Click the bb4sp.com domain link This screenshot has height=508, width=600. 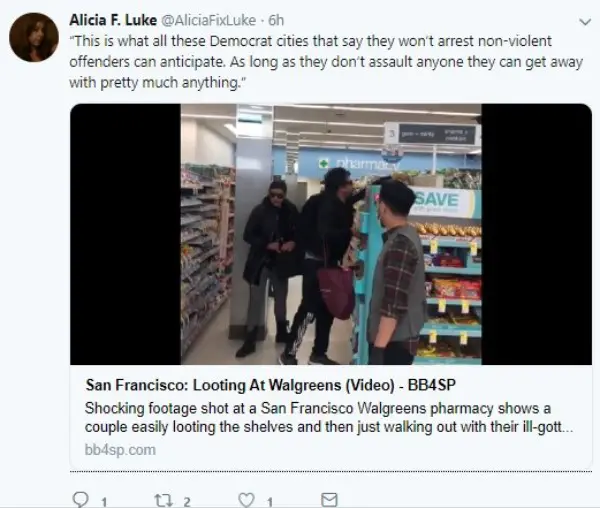click(x=120, y=449)
